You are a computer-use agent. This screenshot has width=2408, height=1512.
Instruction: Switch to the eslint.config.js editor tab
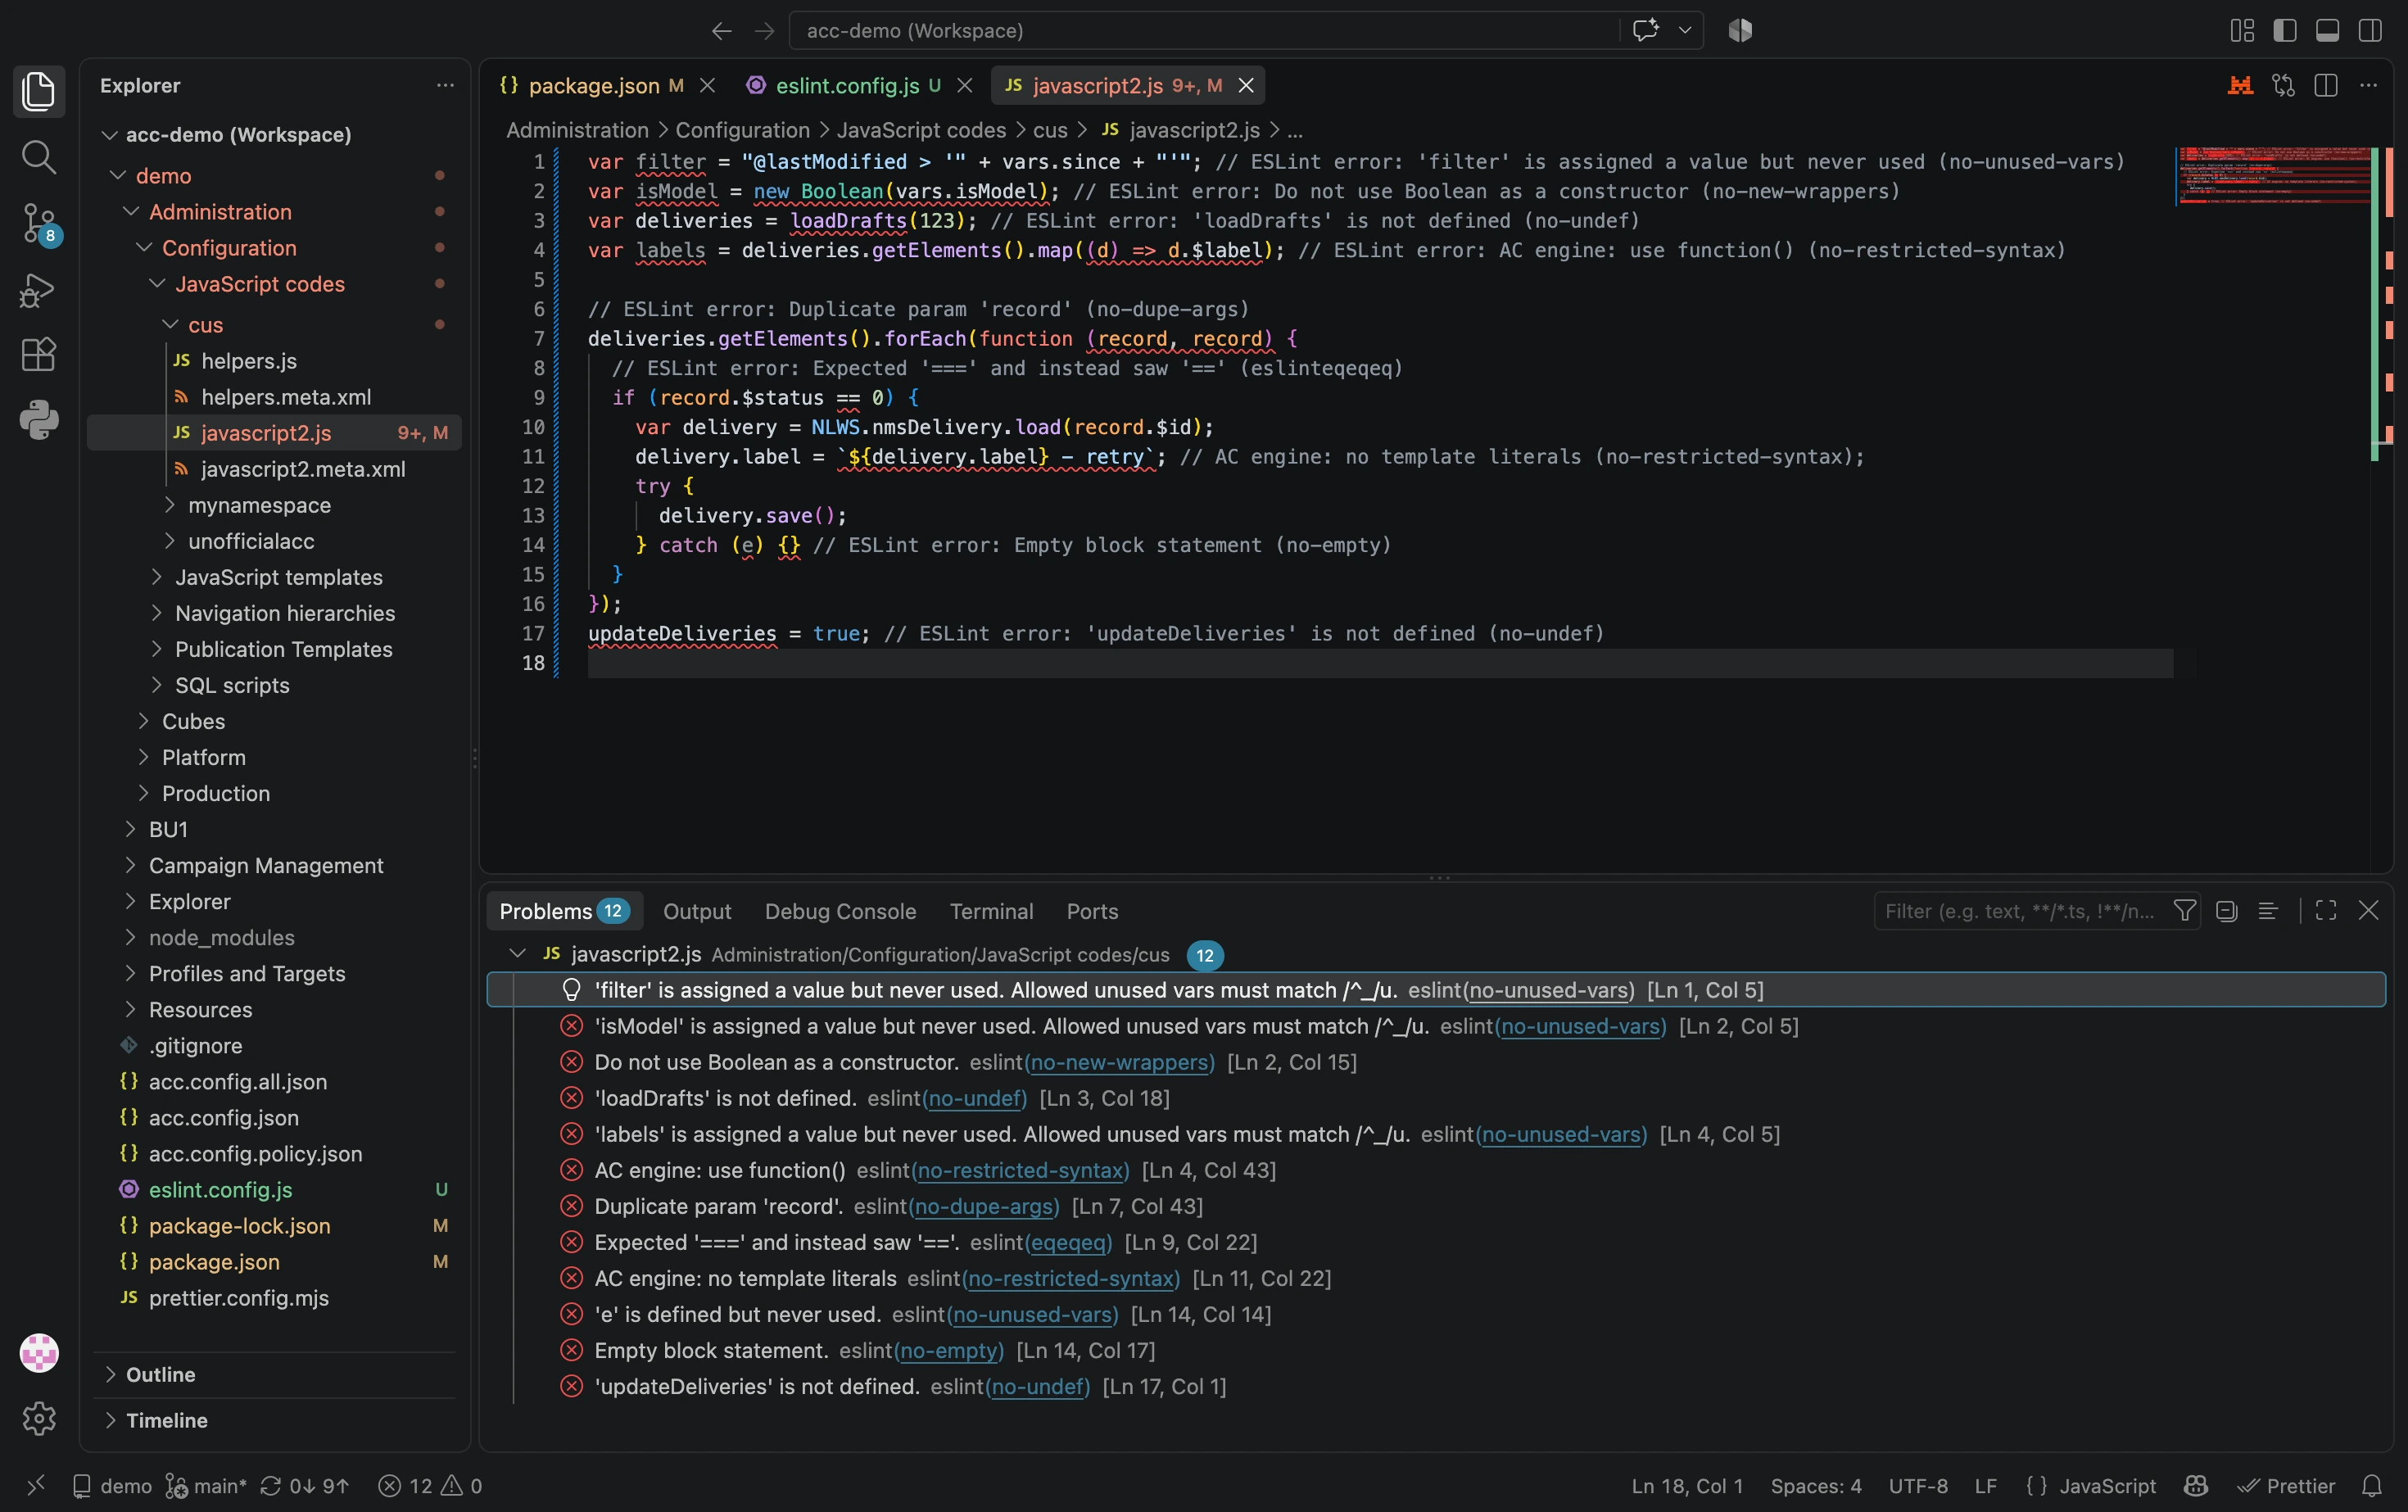coord(847,86)
